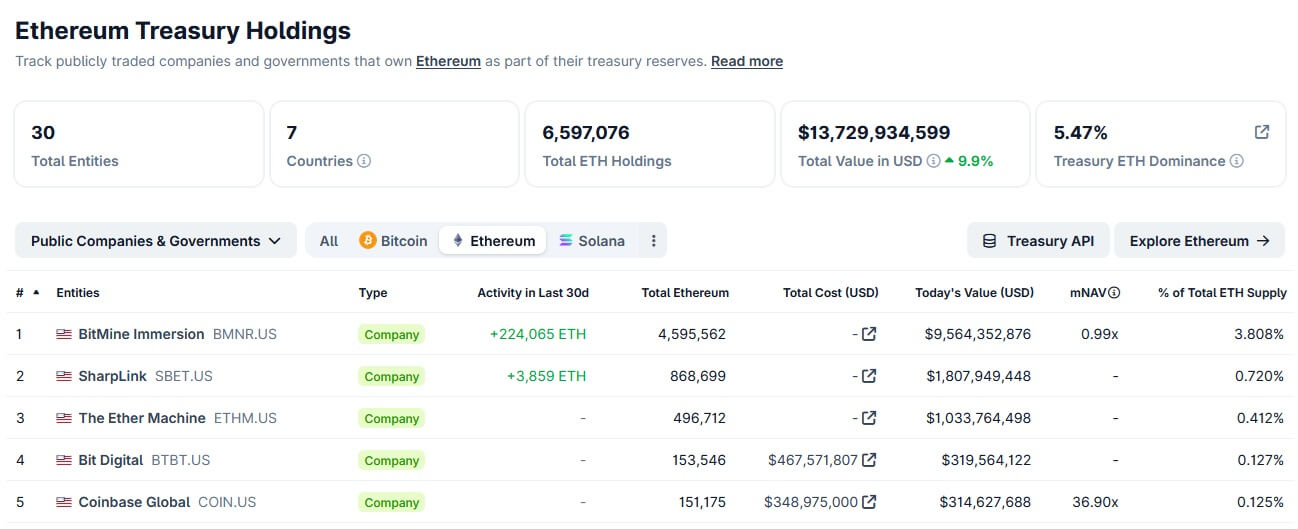The width and height of the screenshot is (1298, 529).
Task: Open the Treasury ETH Dominance external link icon
Action: coord(1262,132)
